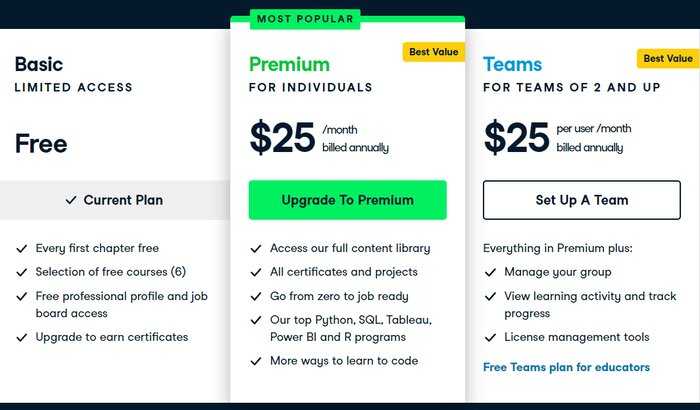Click Upgrade to earn certificates text
Image resolution: width=700 pixels, height=410 pixels.
point(112,337)
